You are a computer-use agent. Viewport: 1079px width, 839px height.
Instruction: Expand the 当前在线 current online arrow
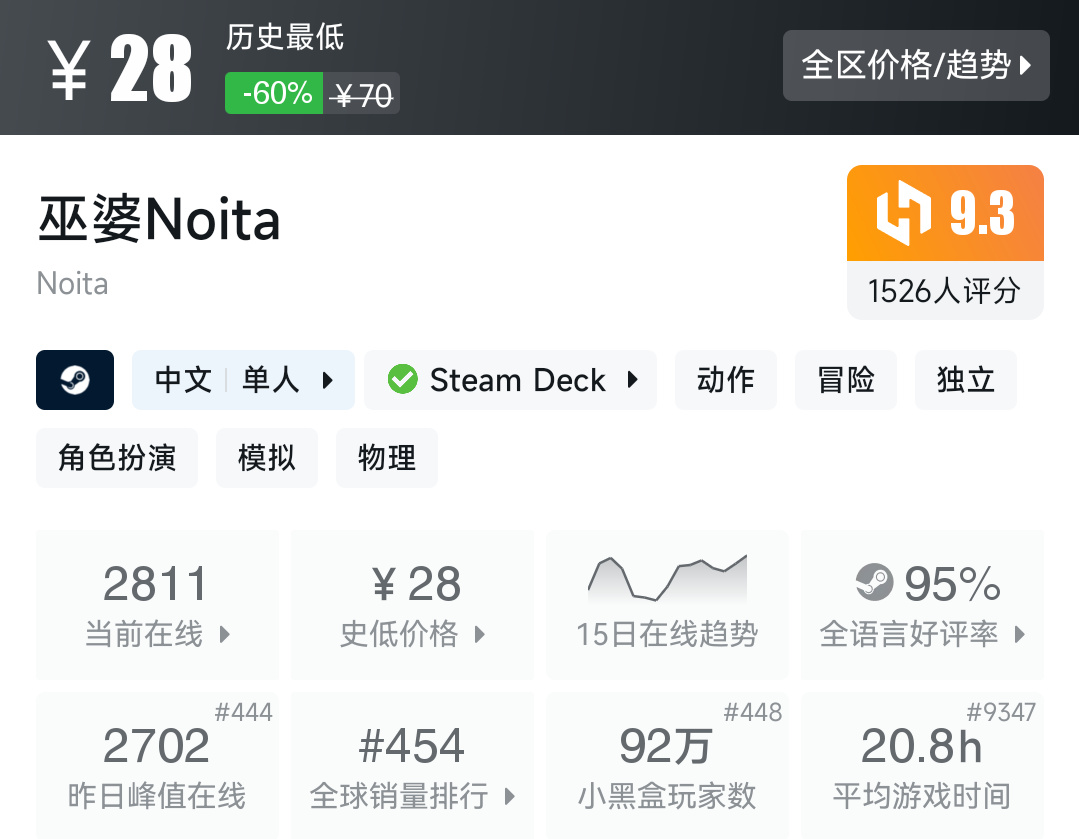click(225, 634)
